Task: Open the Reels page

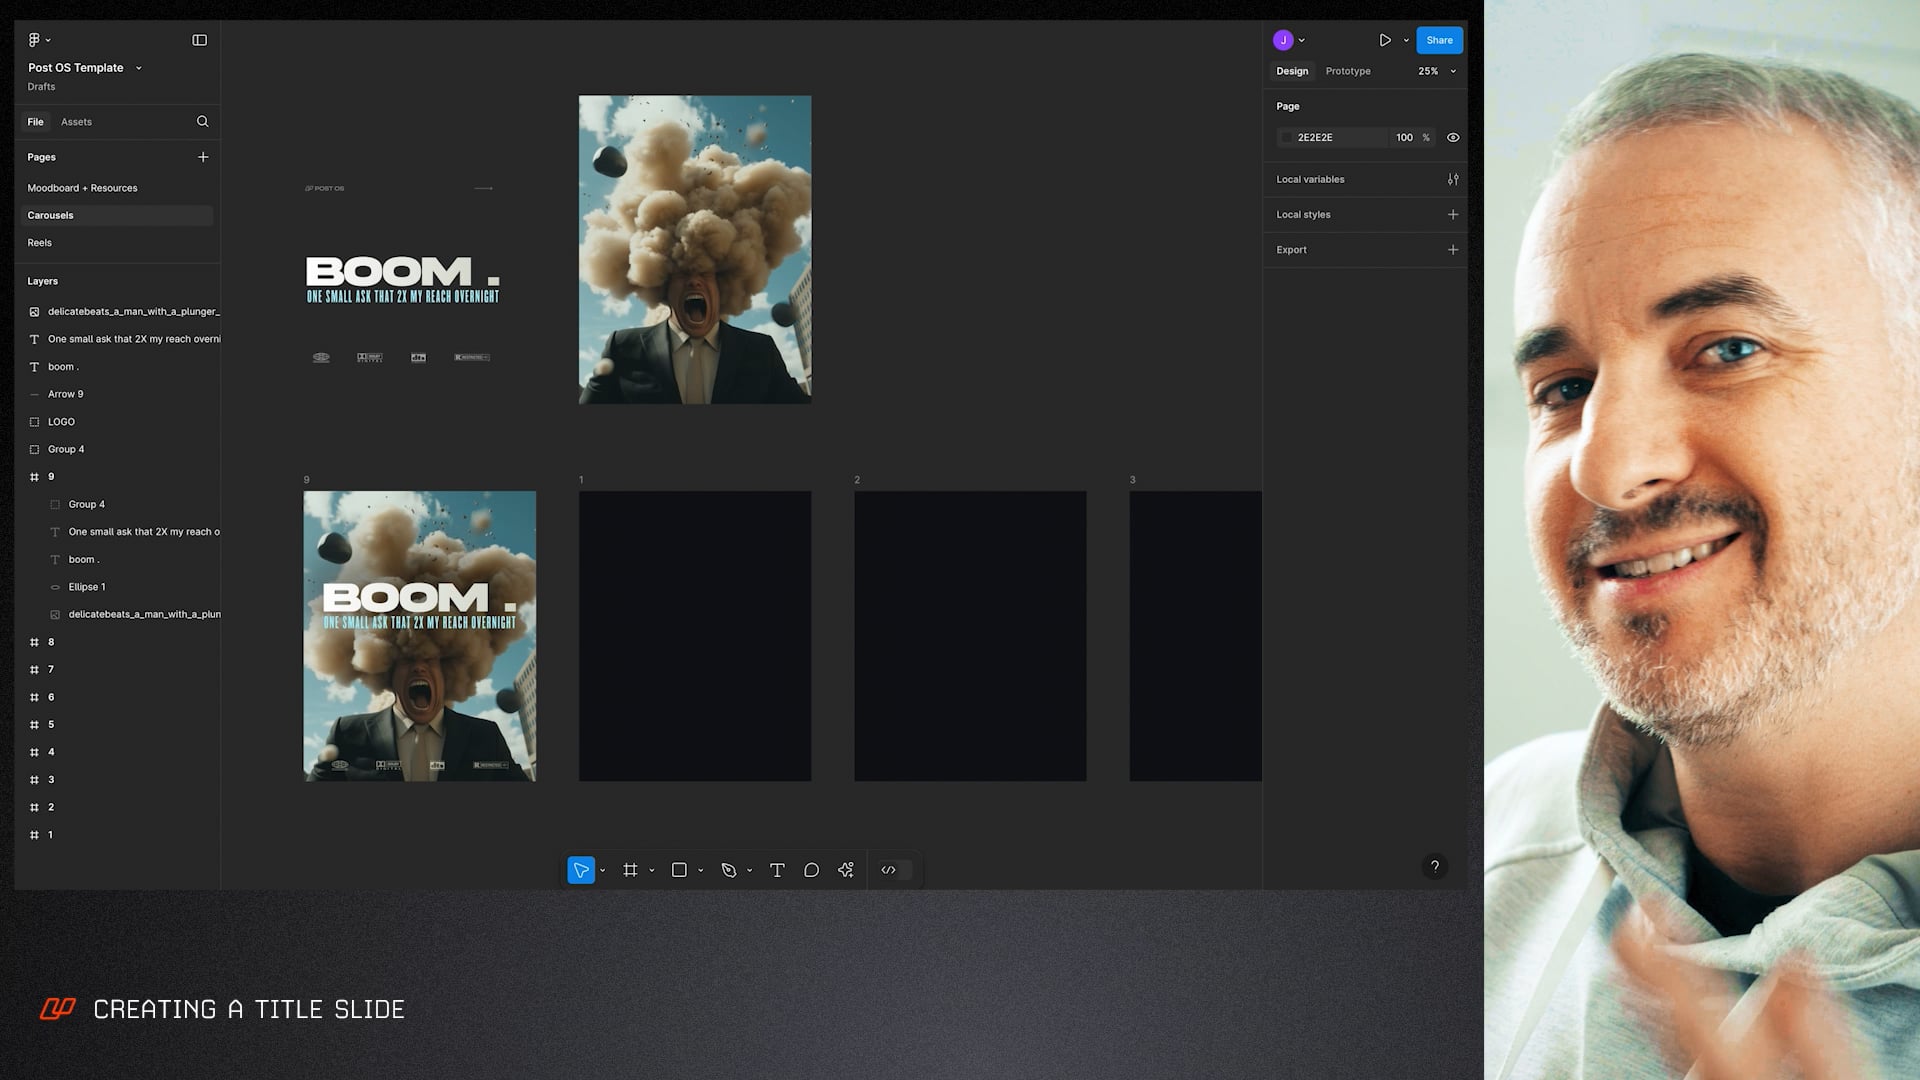Action: pos(40,243)
